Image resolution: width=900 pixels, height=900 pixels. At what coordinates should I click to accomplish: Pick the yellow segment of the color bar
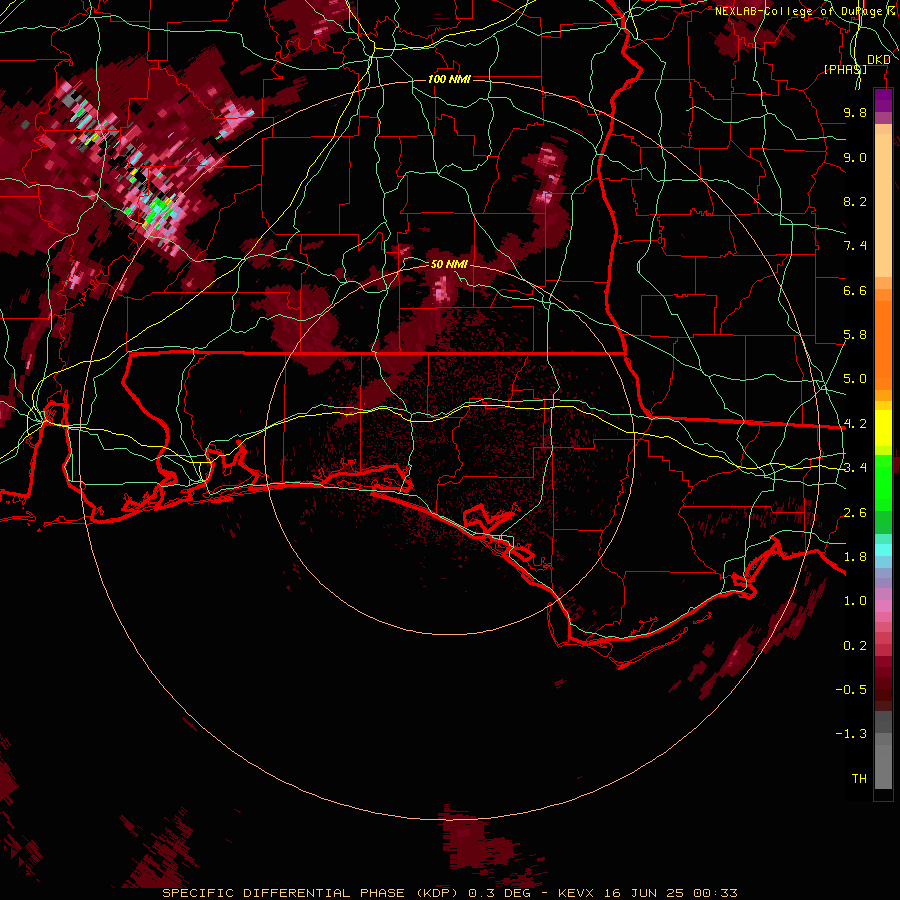click(x=883, y=428)
